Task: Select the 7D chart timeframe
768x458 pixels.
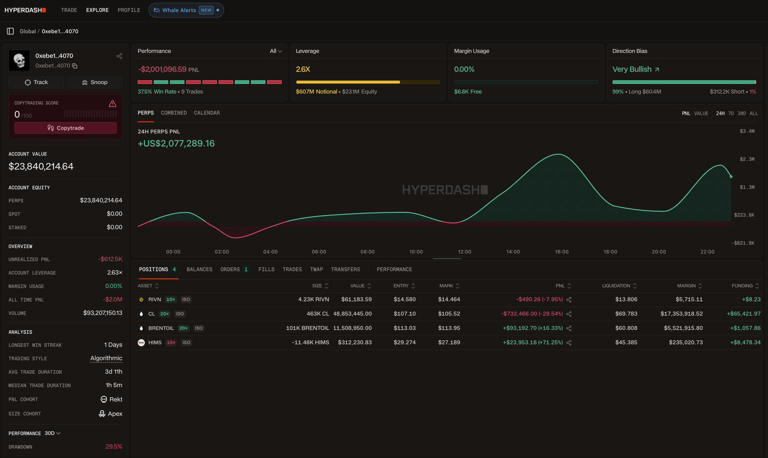Action: [731, 113]
